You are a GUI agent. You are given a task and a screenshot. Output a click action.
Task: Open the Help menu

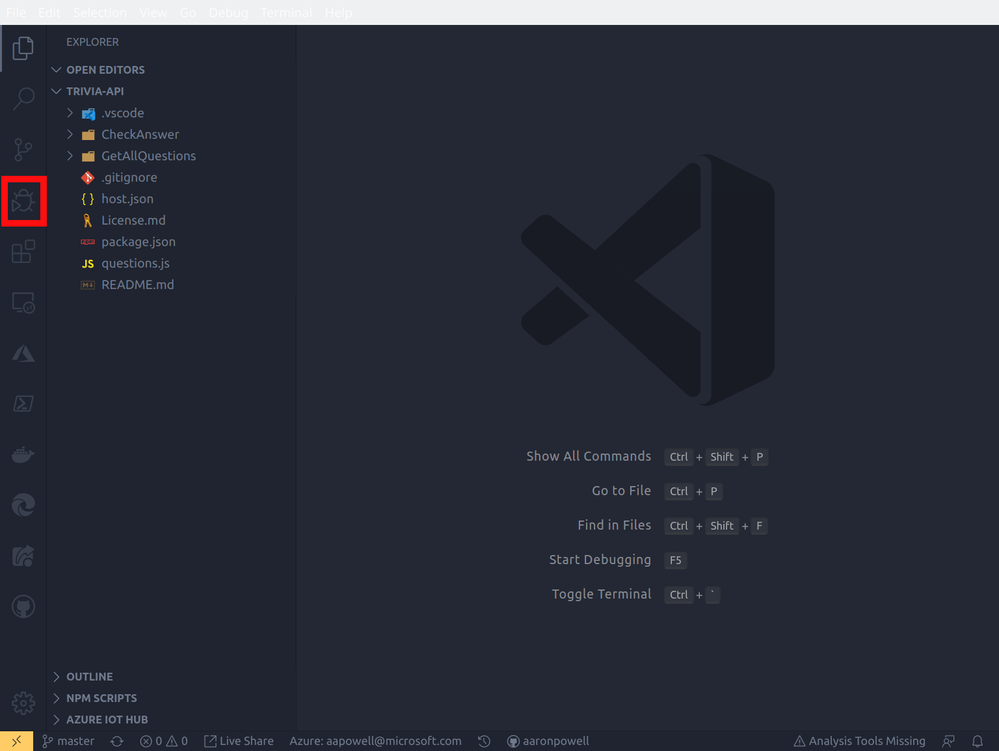(x=338, y=12)
